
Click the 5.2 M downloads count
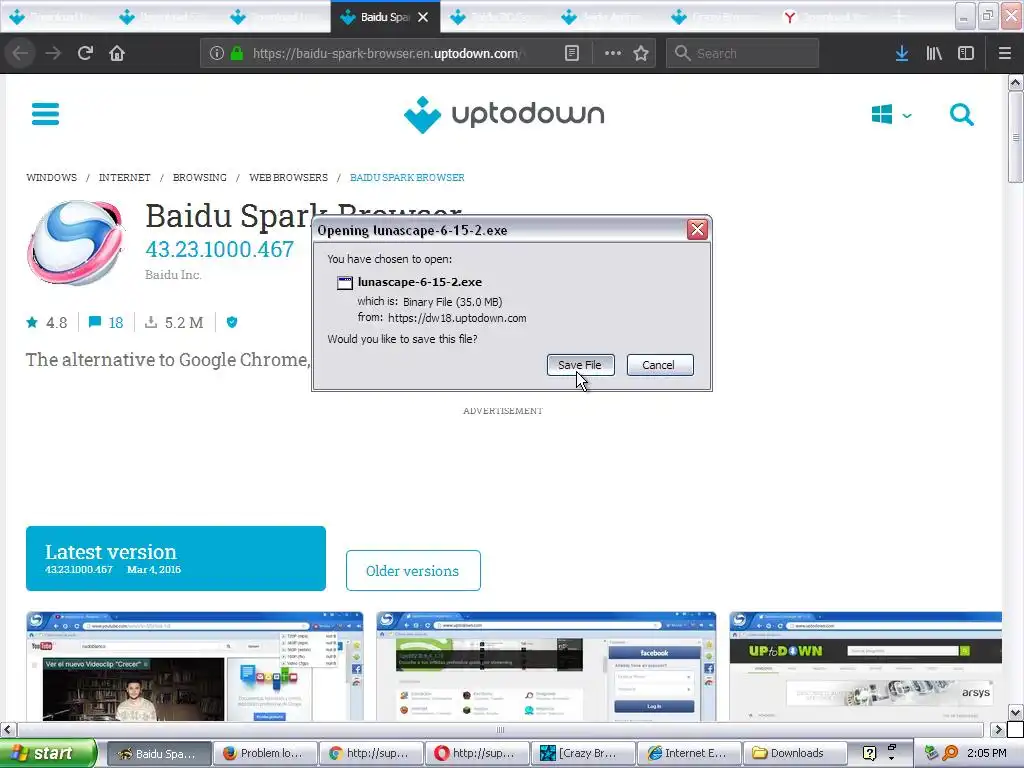[174, 322]
